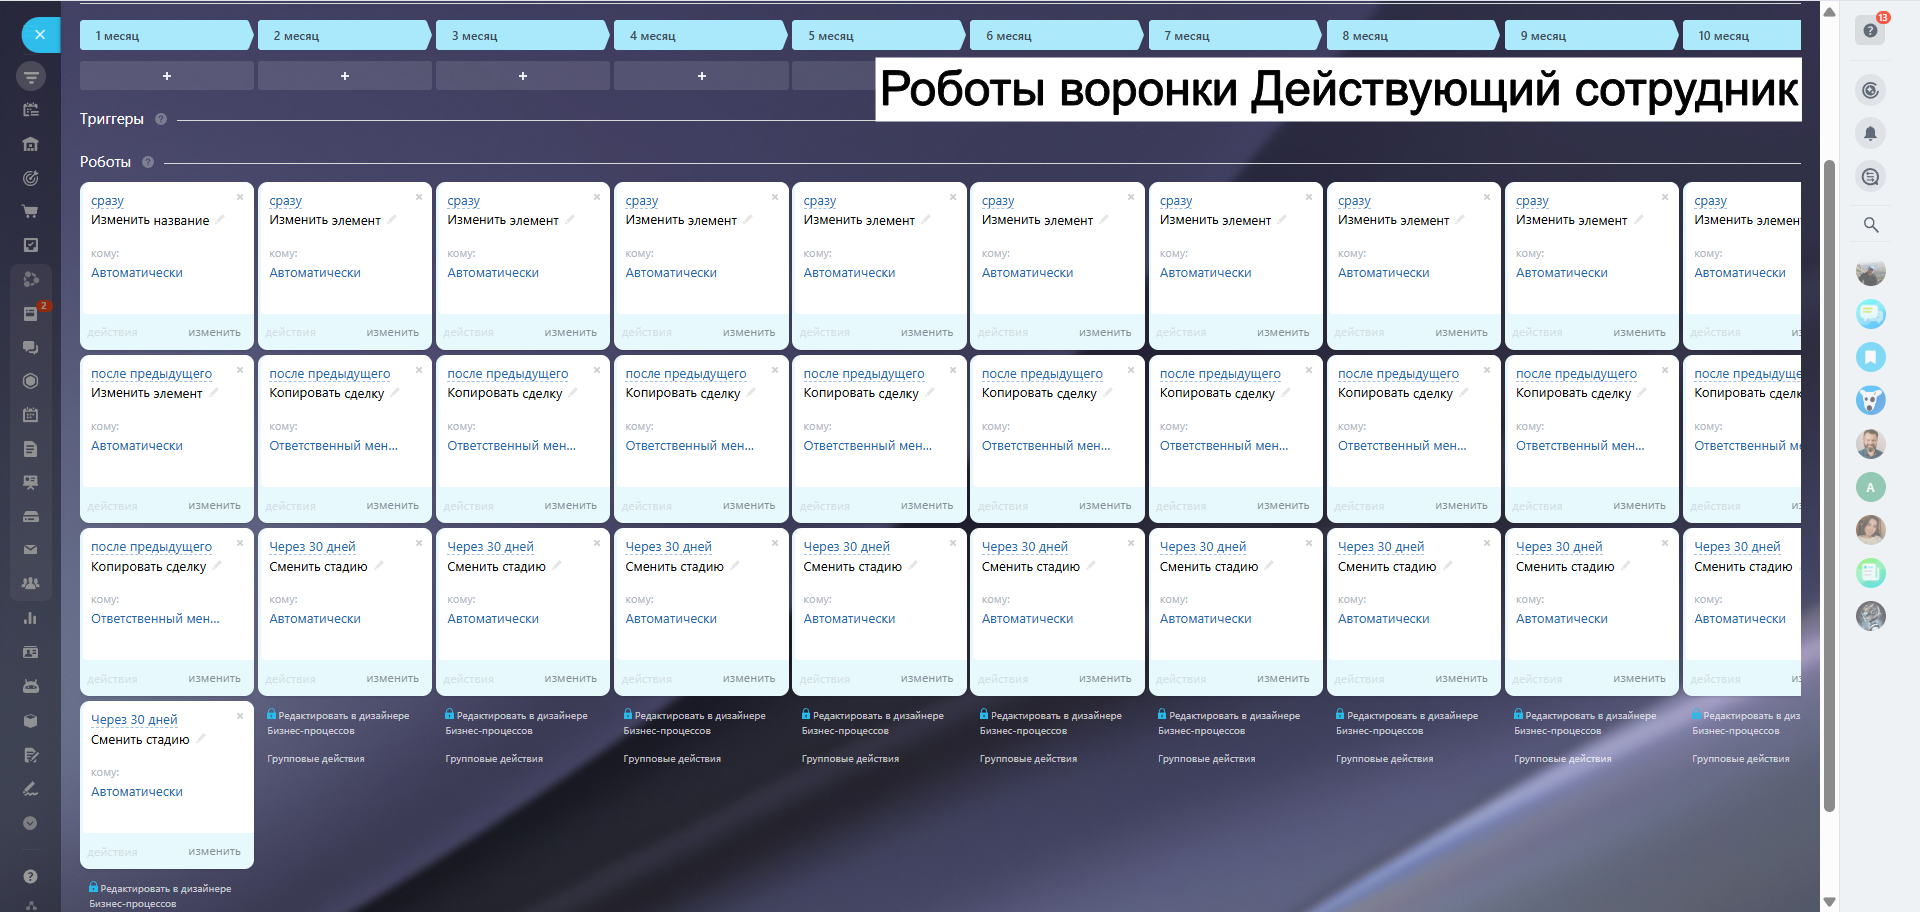Open the shopping cart icon in left sidebar
This screenshot has height=912, width=1920.
[x=31, y=212]
